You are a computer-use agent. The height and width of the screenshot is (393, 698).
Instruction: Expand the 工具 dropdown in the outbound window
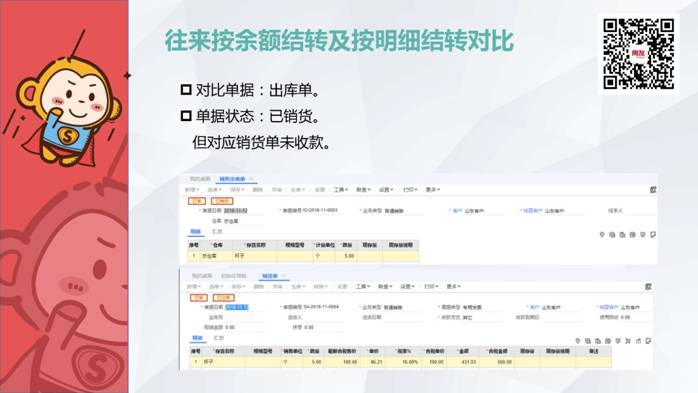[x=341, y=190]
